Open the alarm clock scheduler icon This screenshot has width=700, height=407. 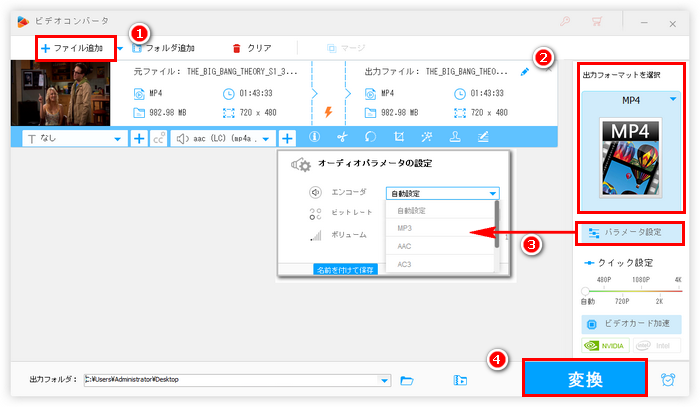[668, 380]
